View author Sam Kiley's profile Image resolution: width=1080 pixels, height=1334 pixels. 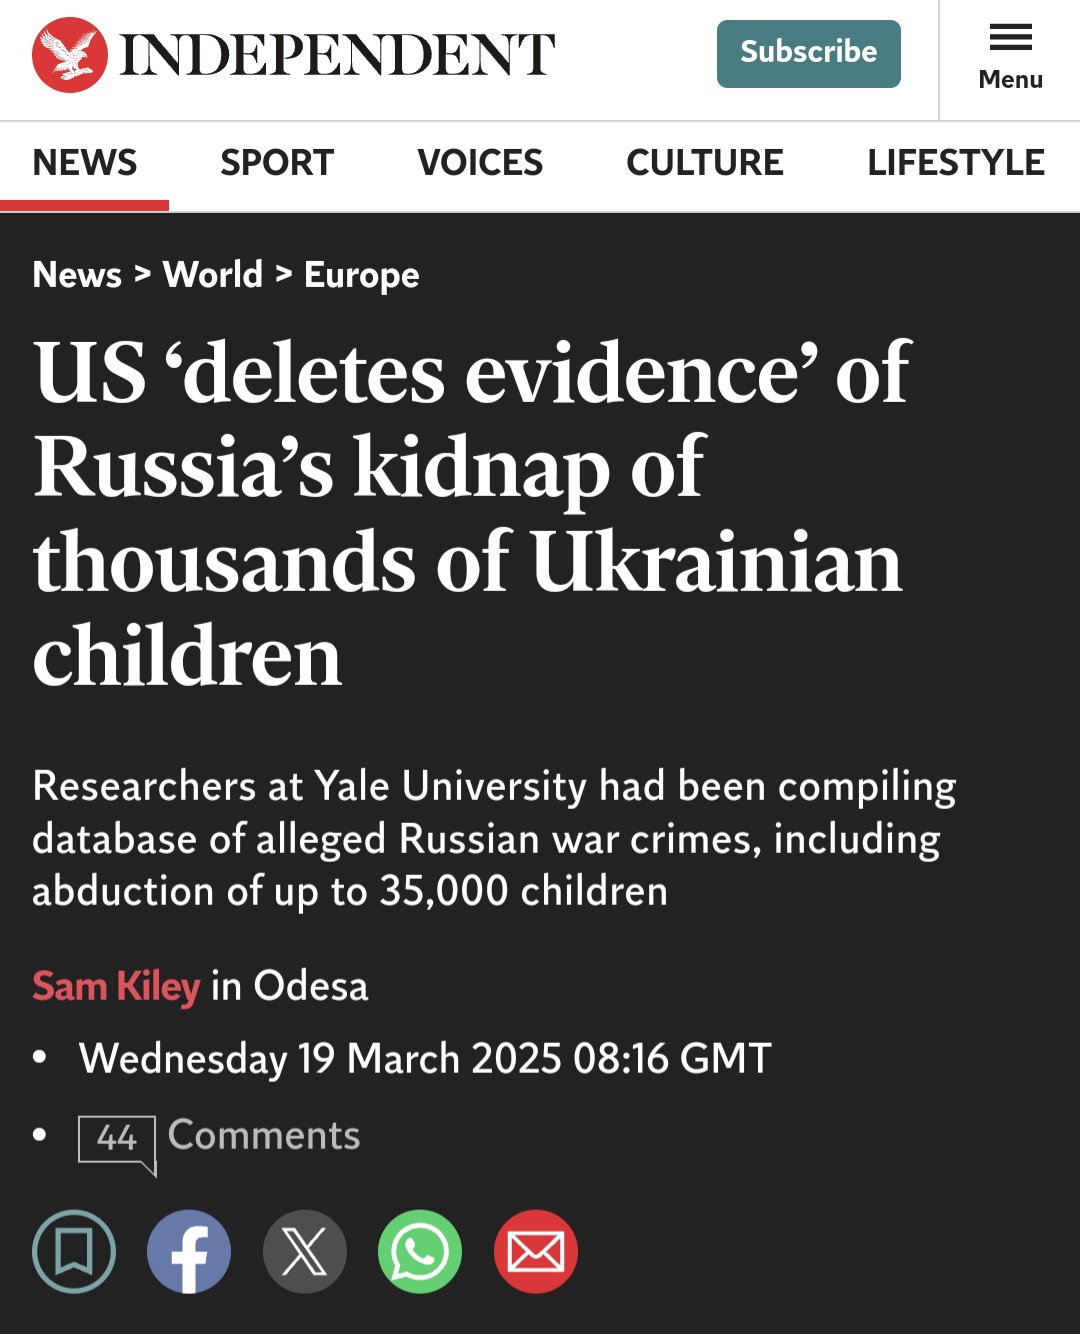[116, 986]
